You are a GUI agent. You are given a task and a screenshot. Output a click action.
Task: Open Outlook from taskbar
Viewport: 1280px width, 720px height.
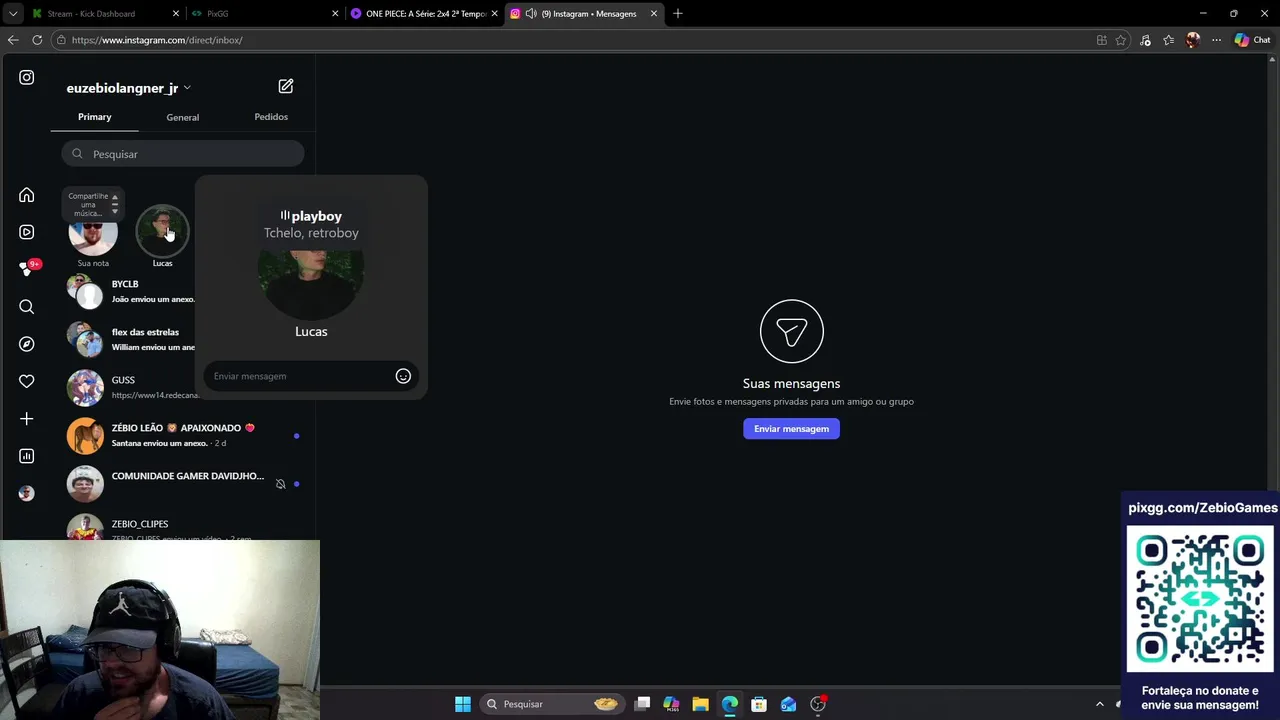[x=788, y=704]
